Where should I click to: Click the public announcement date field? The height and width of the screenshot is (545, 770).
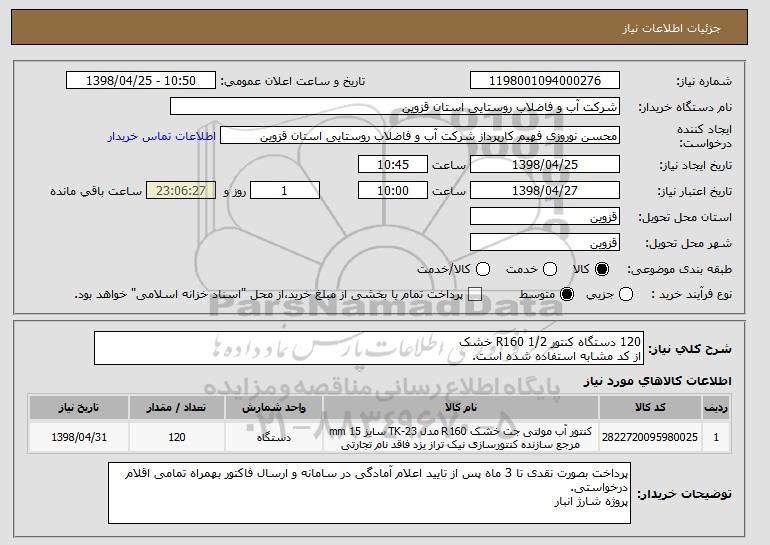[141, 81]
